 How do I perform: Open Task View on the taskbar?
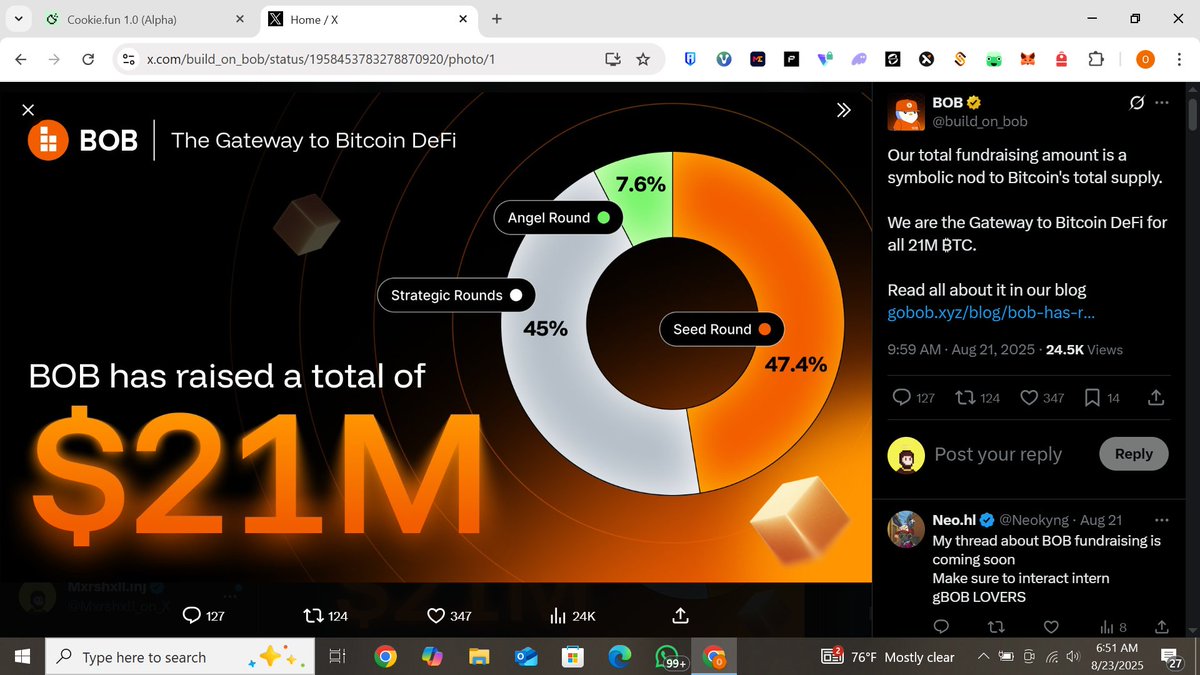[x=337, y=657]
